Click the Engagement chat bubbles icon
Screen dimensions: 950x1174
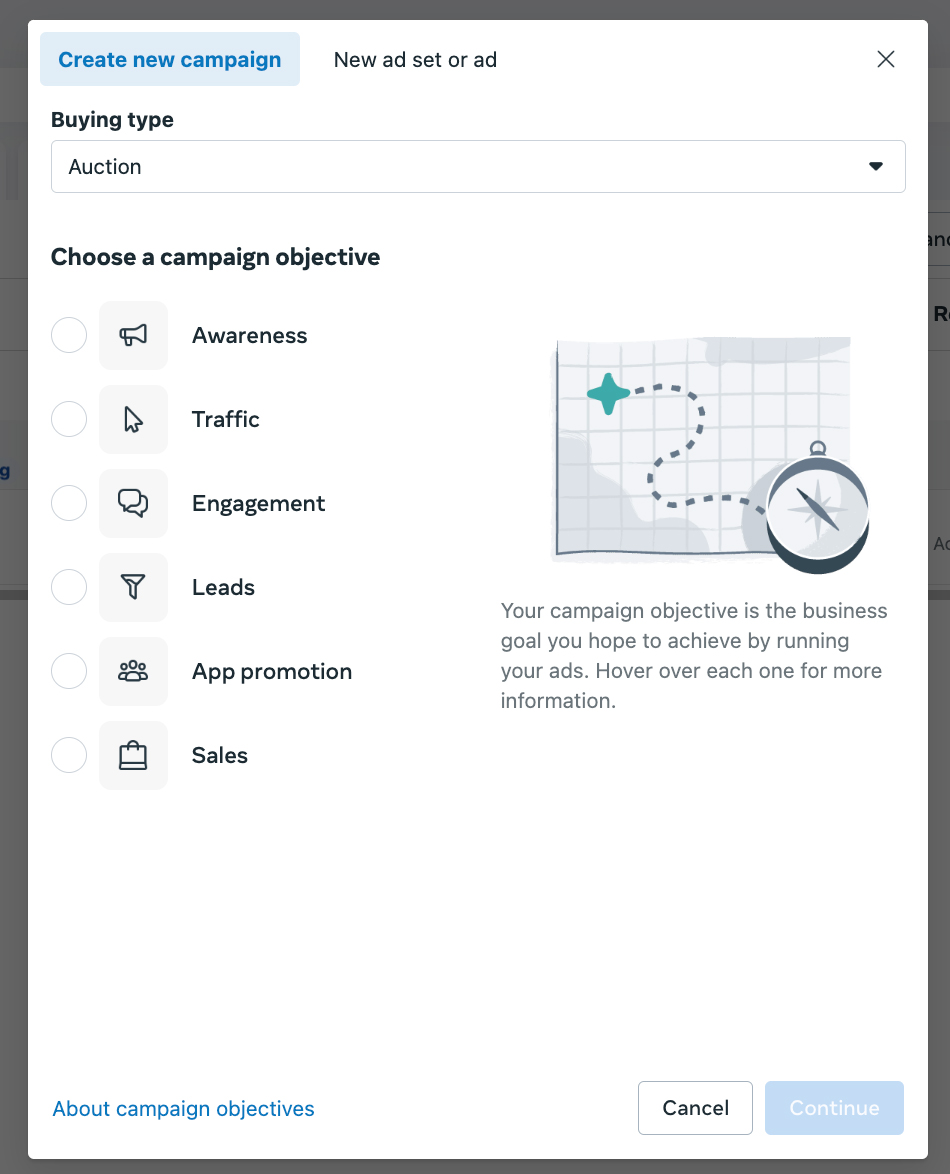133,504
